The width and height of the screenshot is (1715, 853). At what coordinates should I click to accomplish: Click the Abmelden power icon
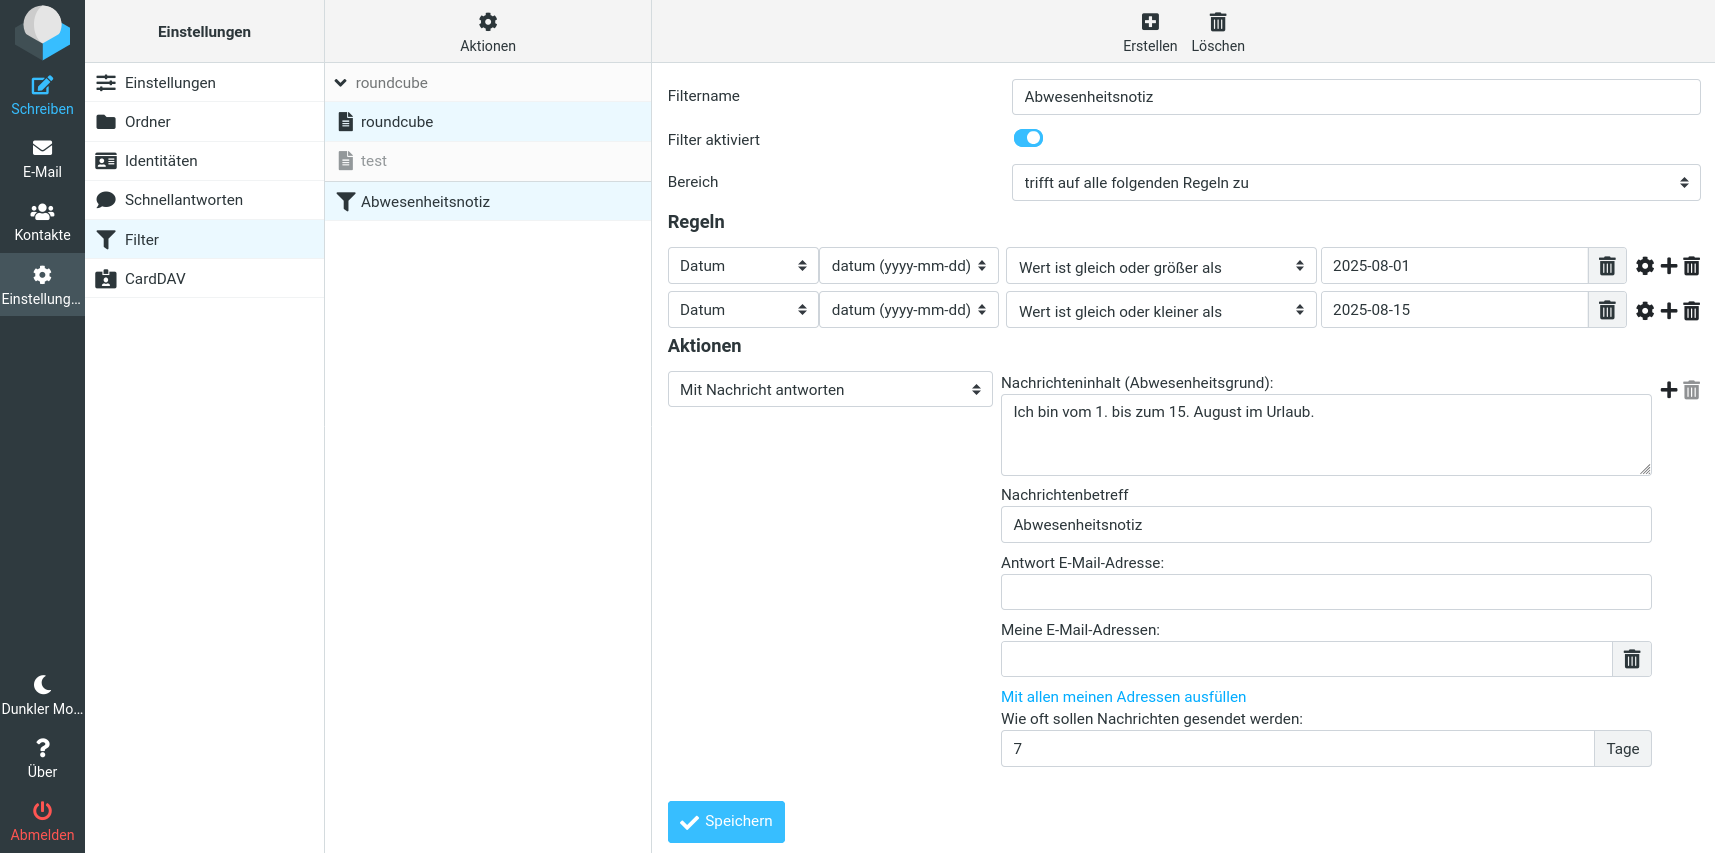42,811
